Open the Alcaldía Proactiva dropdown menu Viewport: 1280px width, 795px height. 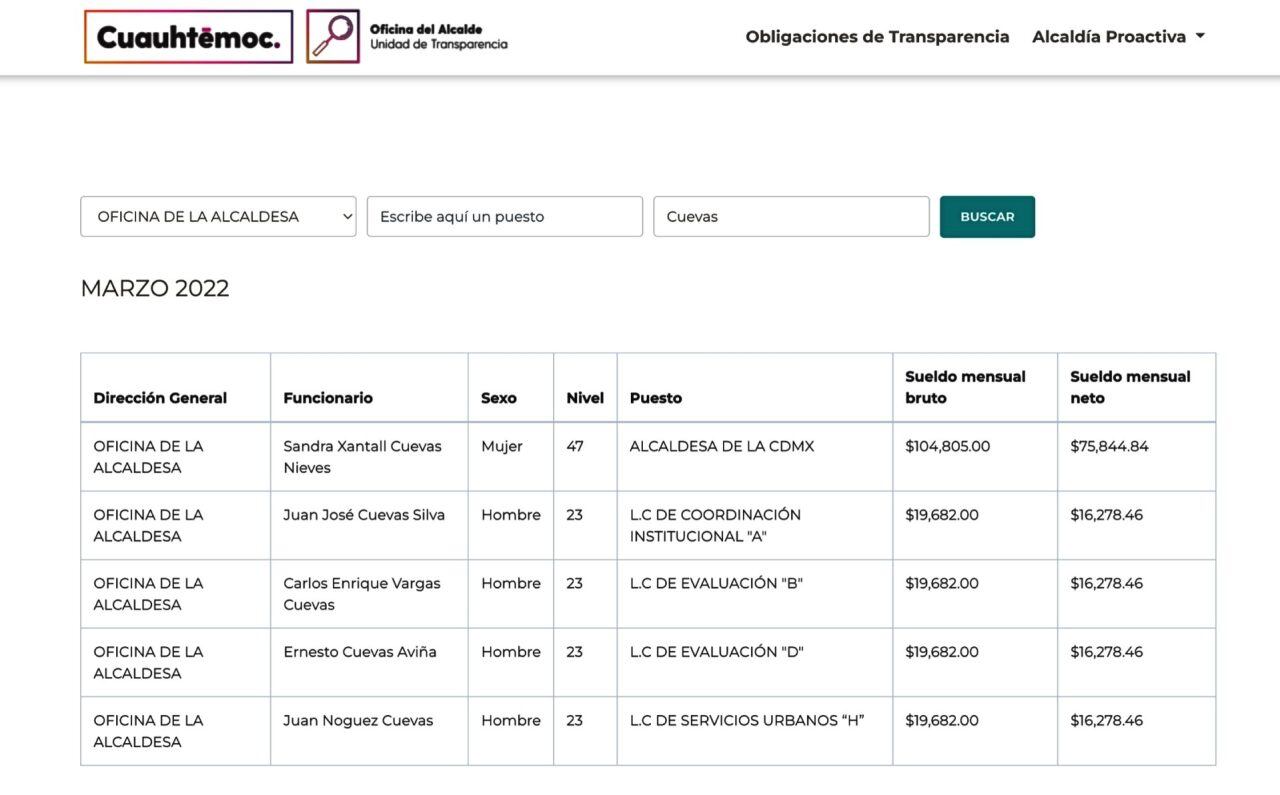(x=1110, y=36)
